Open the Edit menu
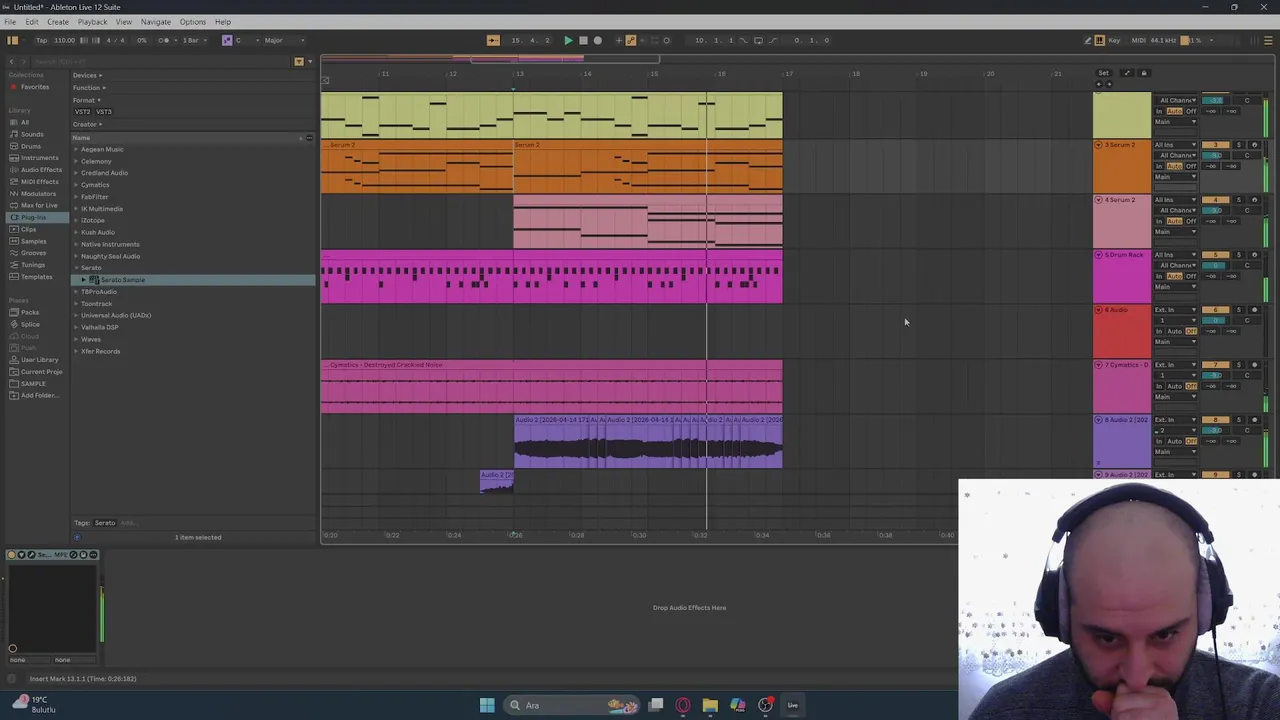Screen dimensions: 1280x720 pos(32,22)
